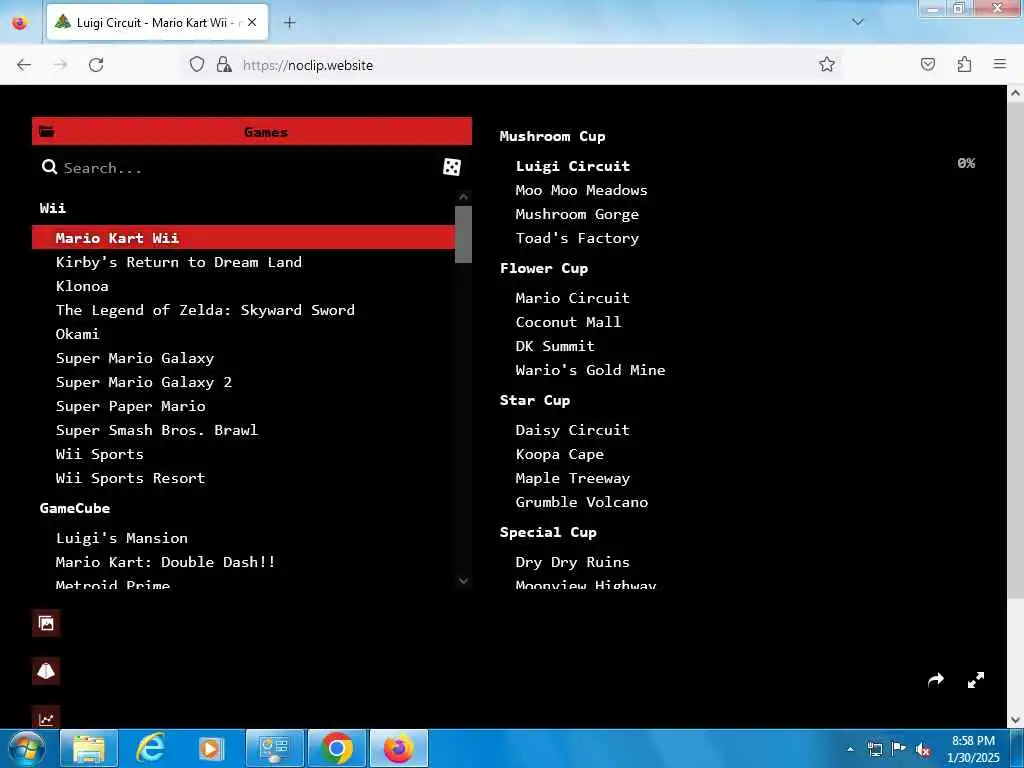The width and height of the screenshot is (1024, 768).
Task: Click the Action Center flag tray icon
Action: 899,750
